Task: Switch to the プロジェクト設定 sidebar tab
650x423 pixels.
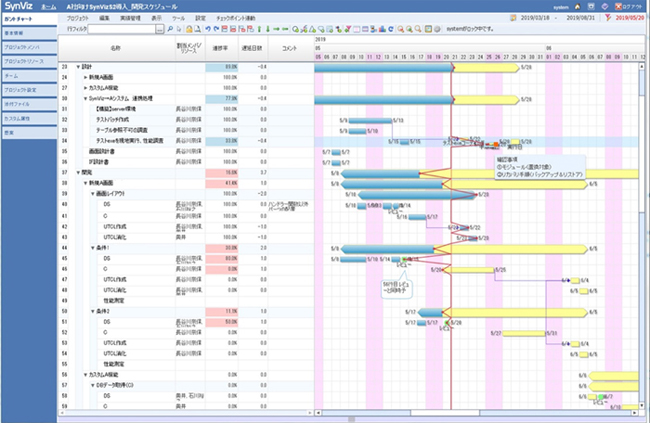Action: tap(27, 89)
